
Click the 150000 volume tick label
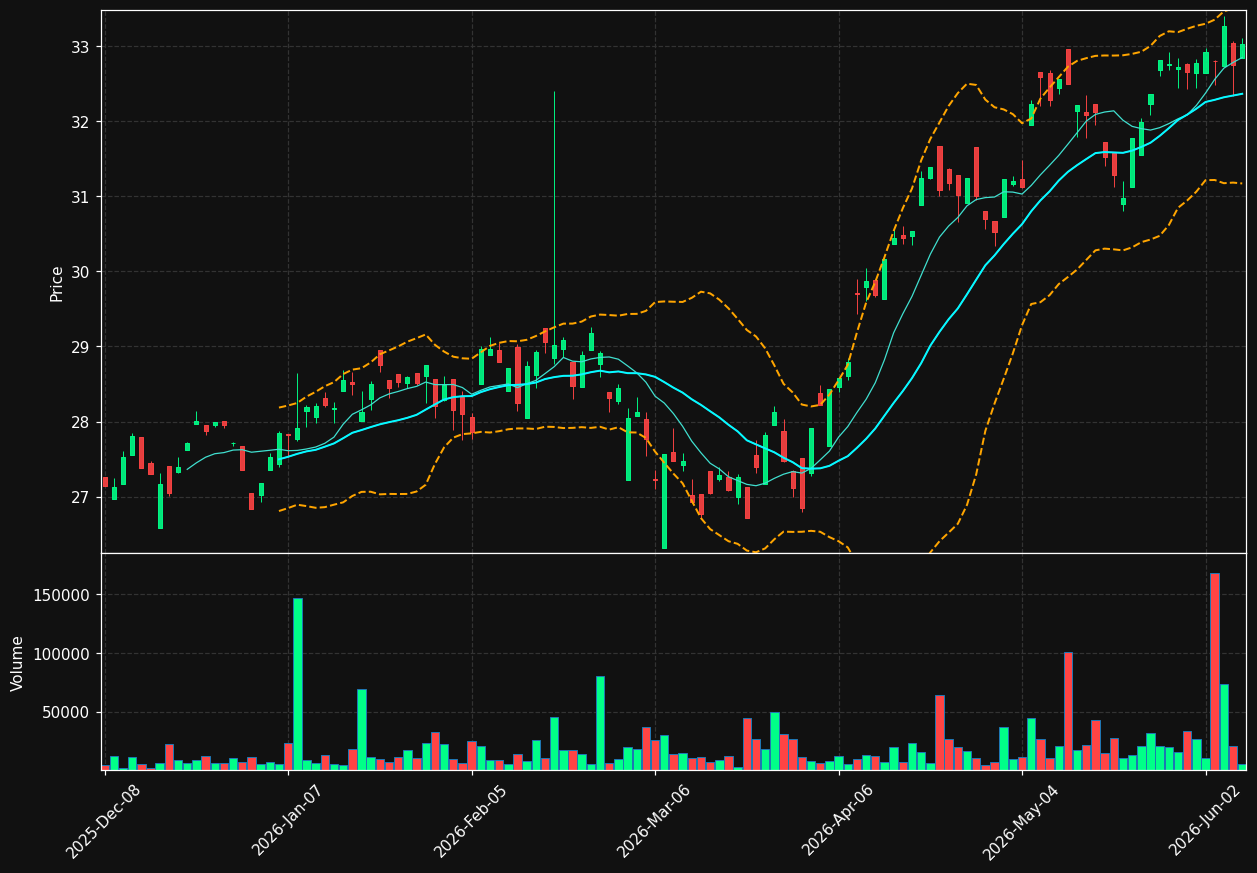click(x=62, y=595)
